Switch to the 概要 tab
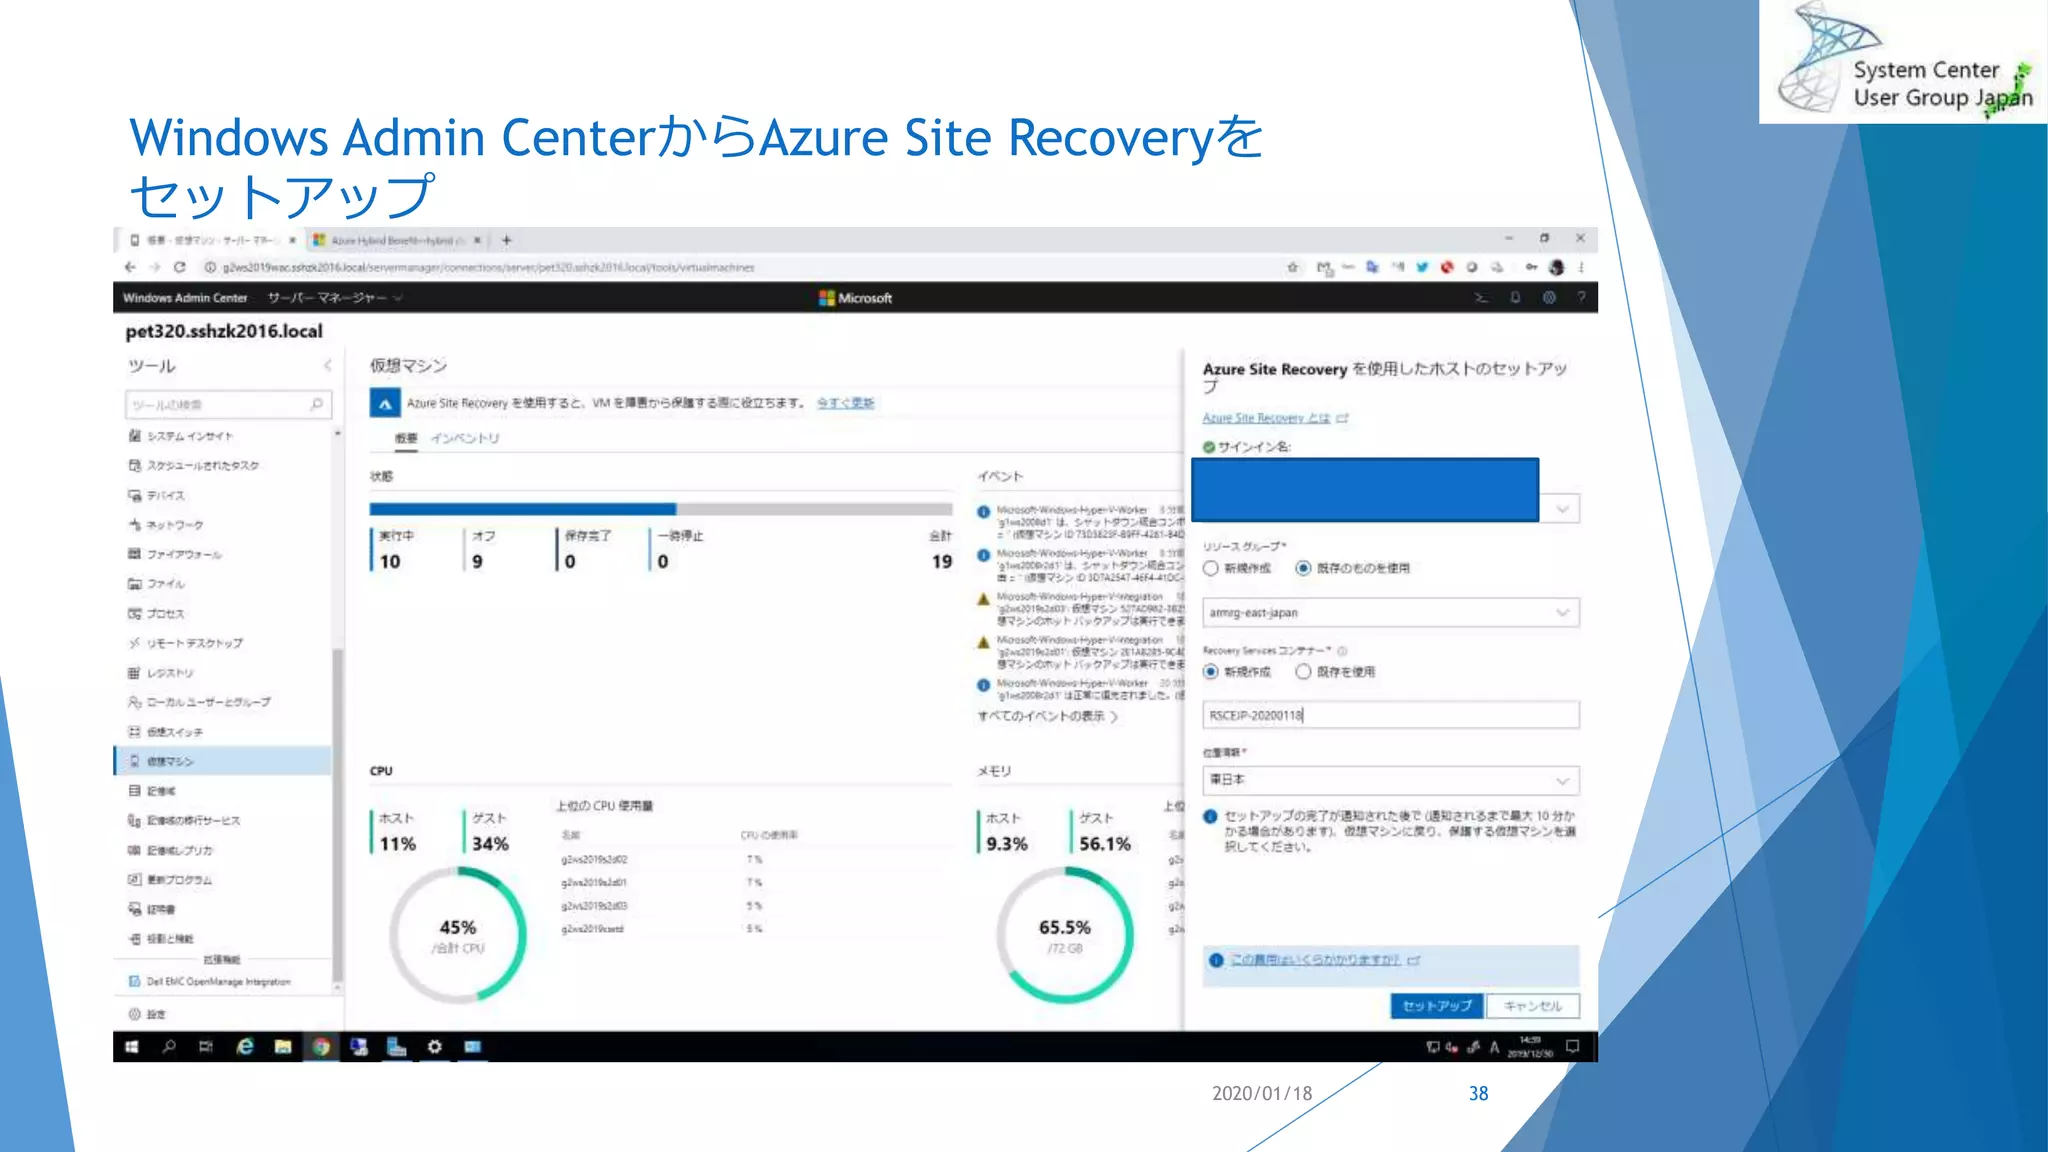Image resolution: width=2048 pixels, height=1152 pixels. click(406, 438)
